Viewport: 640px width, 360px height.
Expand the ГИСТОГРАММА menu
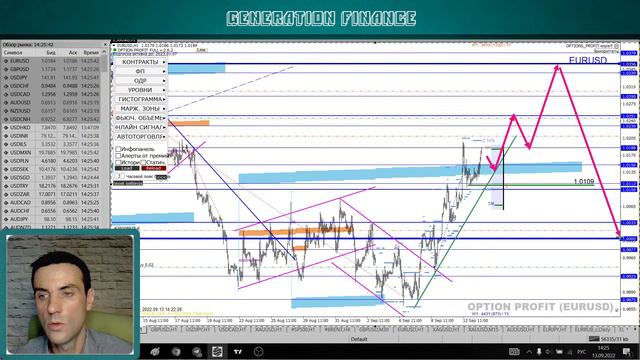[x=140, y=99]
